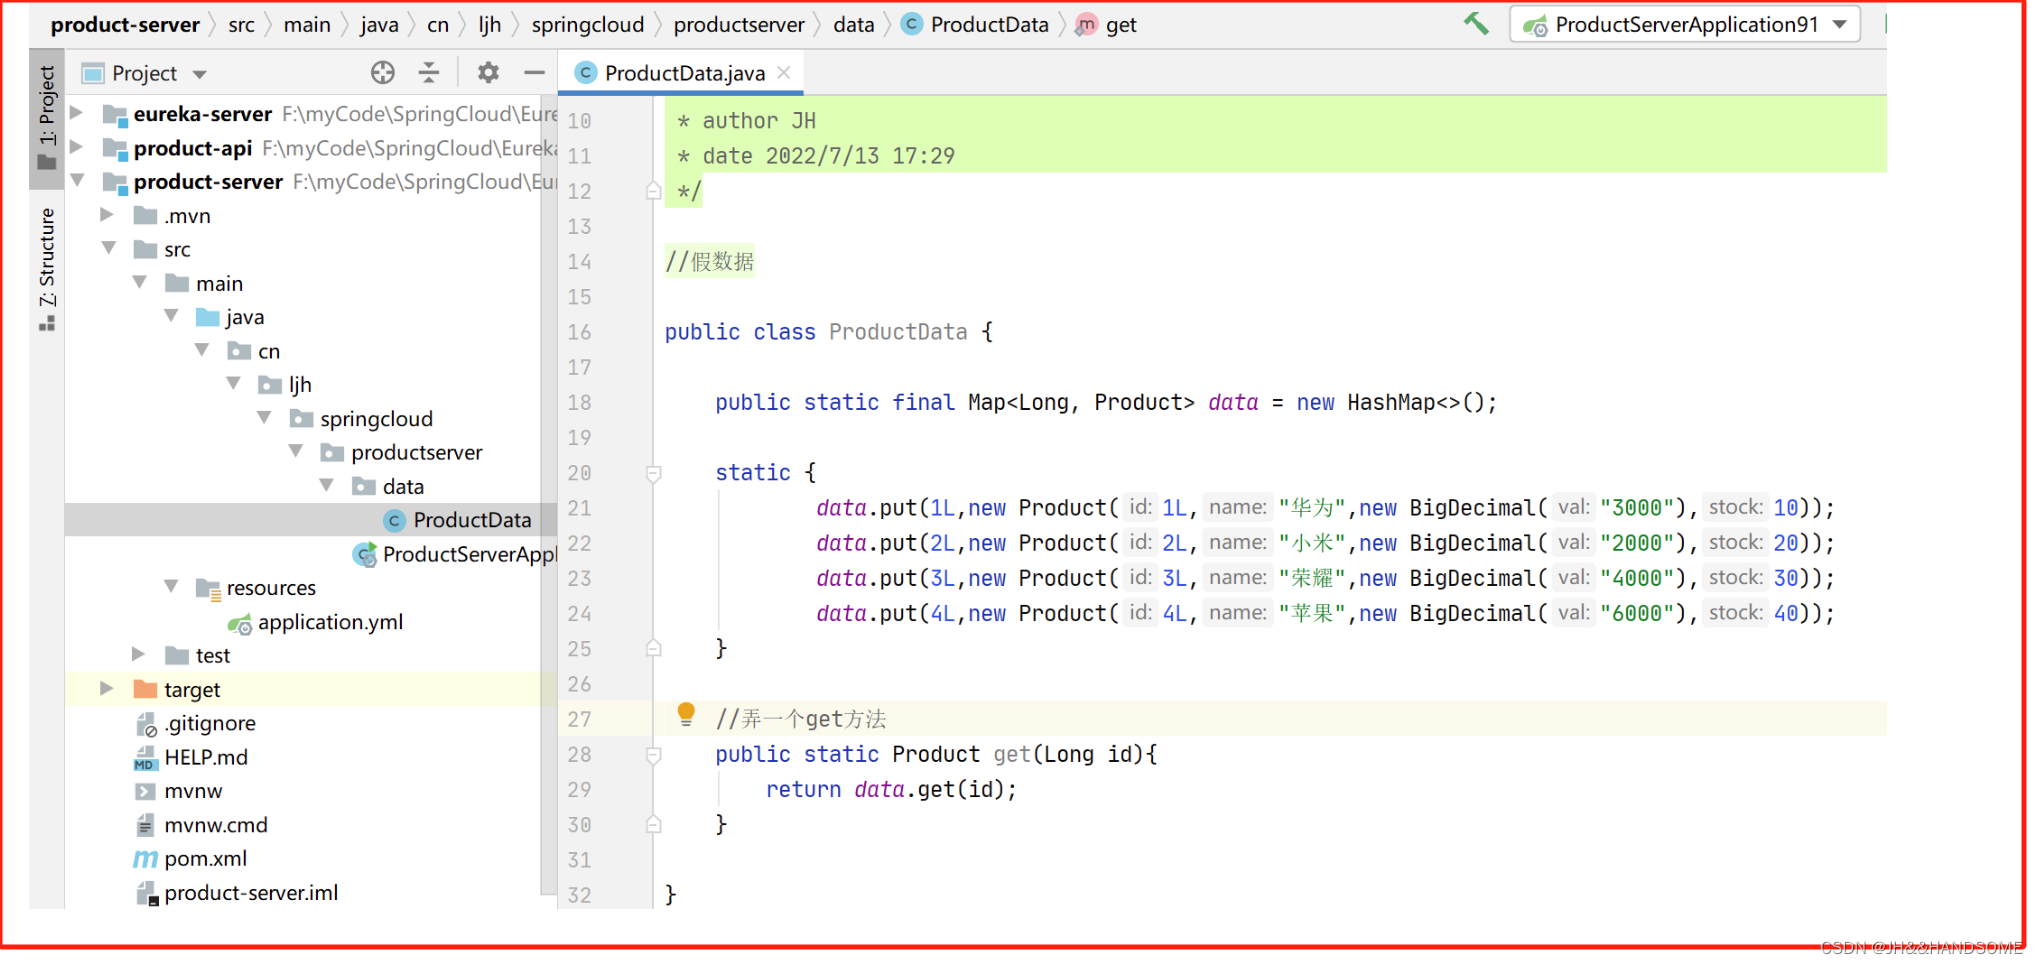Open Project panel settings gear
The width and height of the screenshot is (2038, 964).
490,72
